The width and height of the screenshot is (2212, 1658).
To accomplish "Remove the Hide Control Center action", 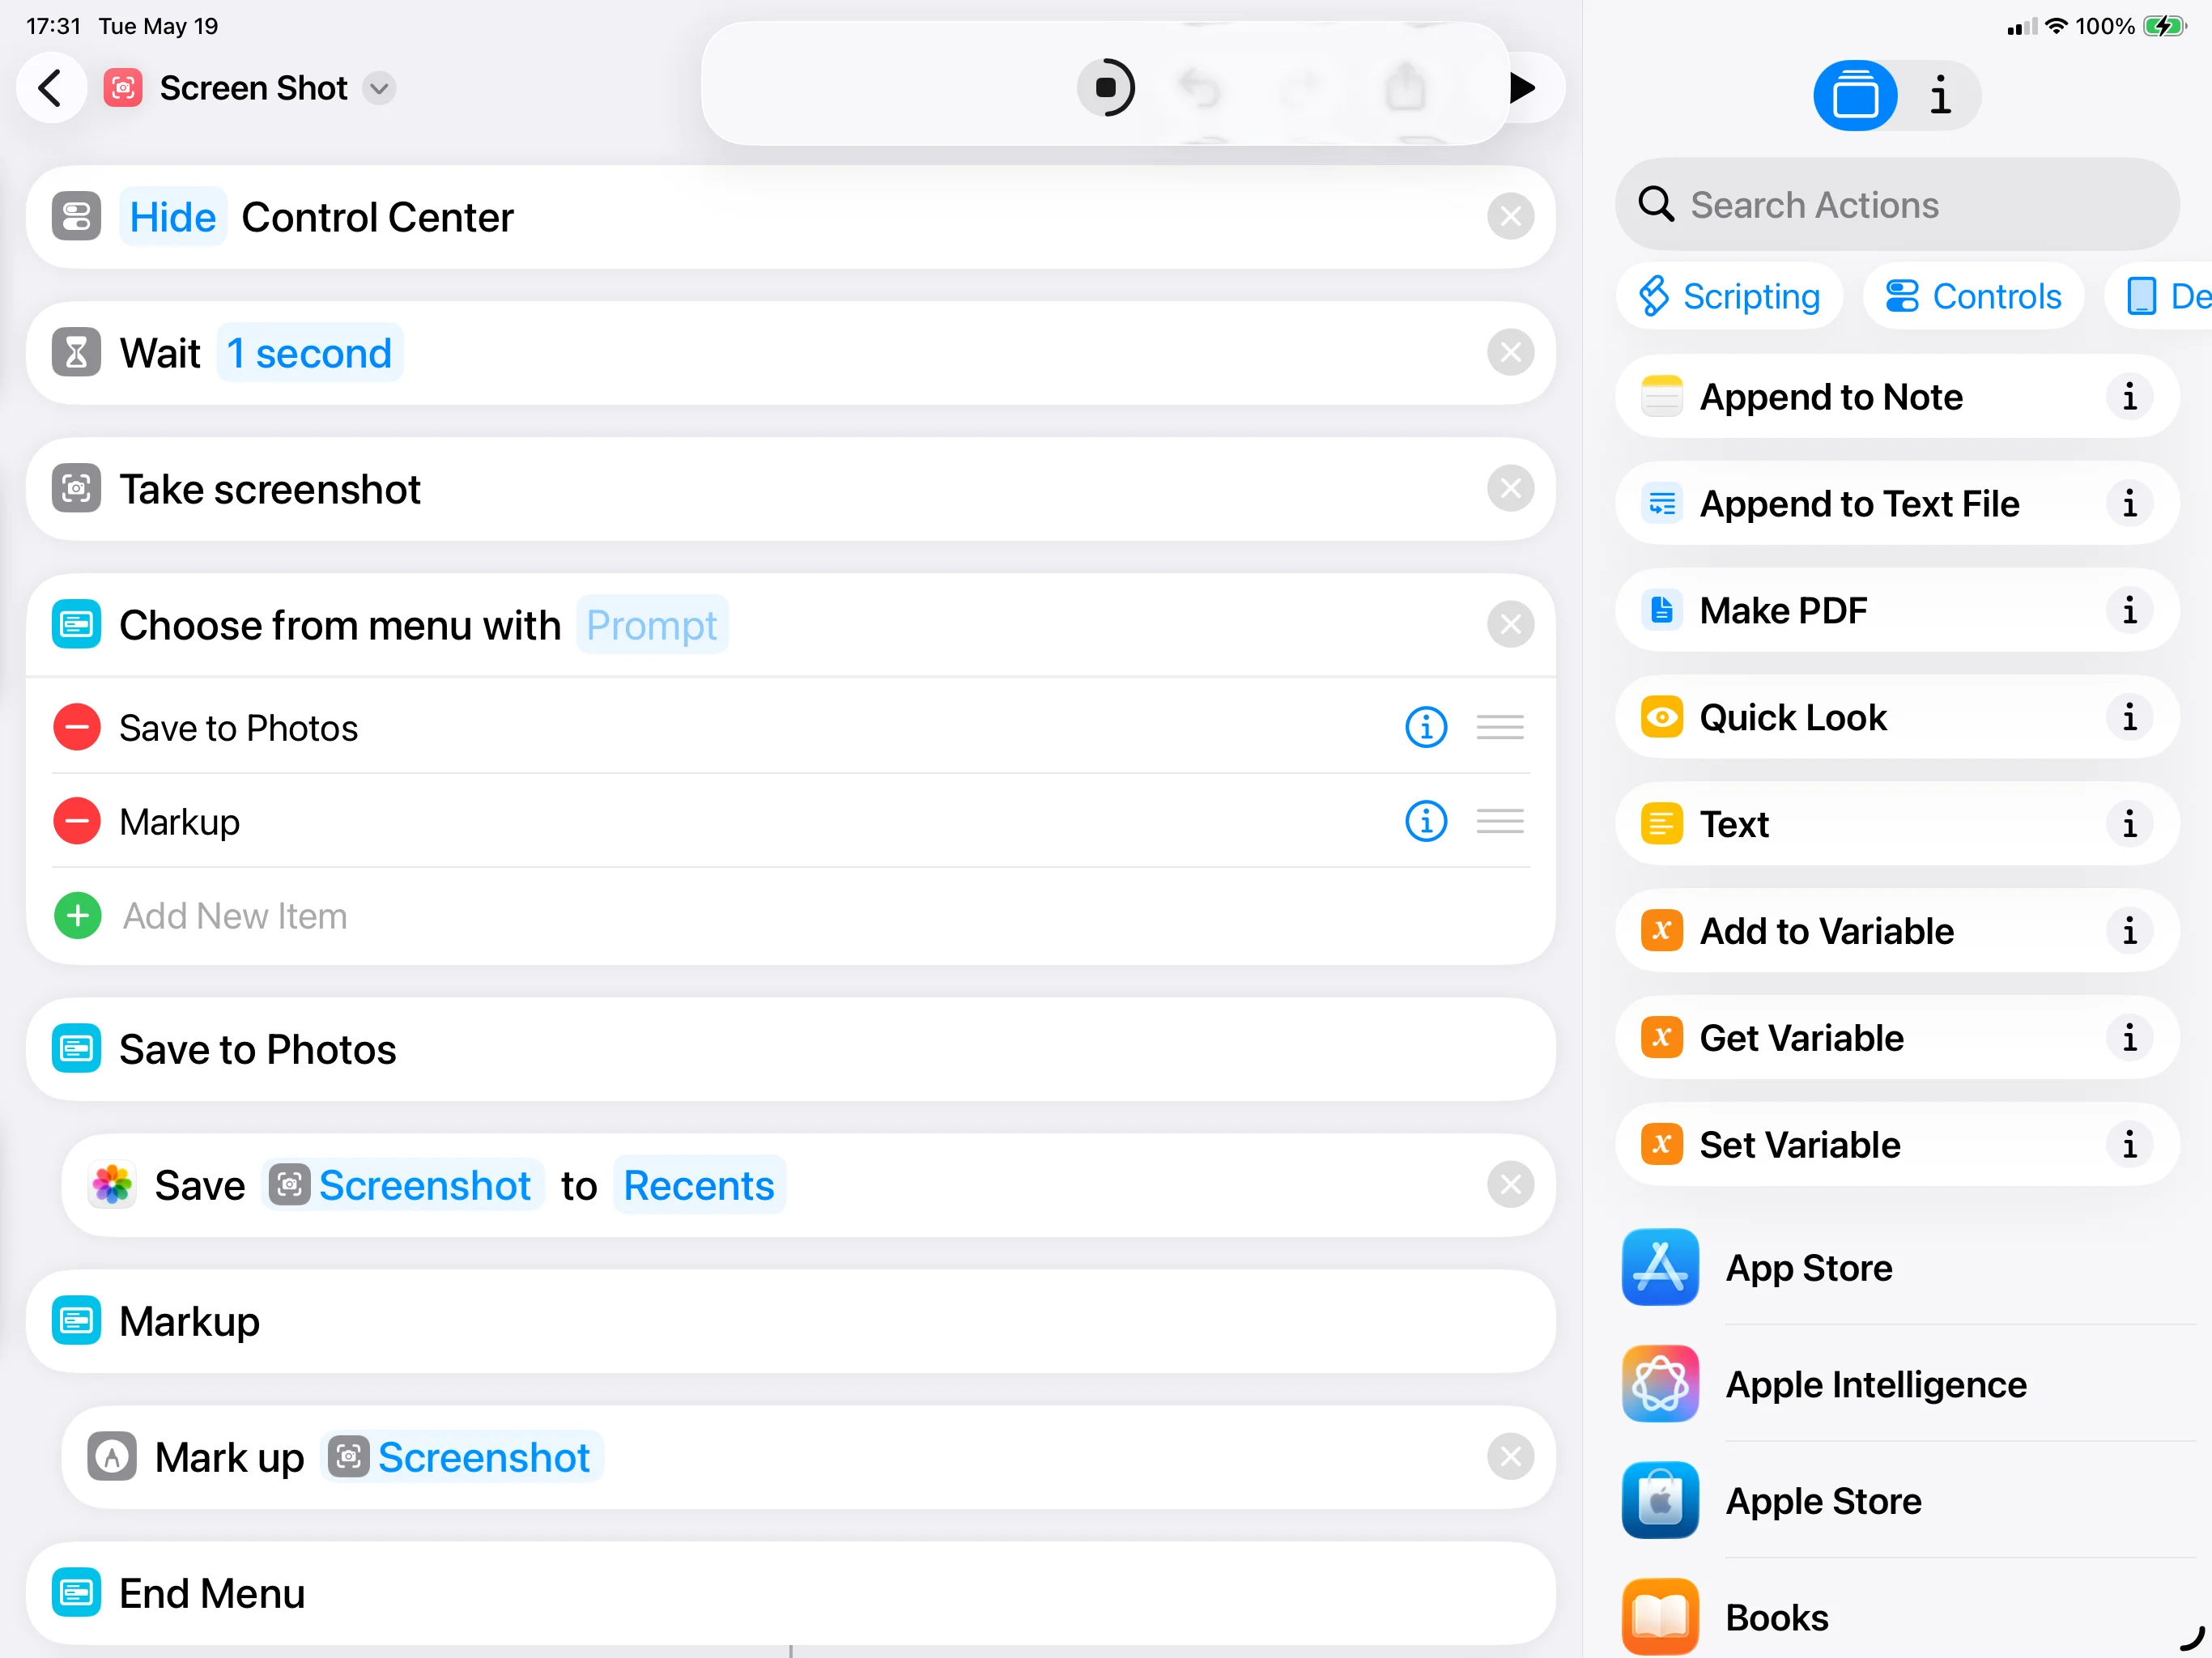I will click(1510, 217).
